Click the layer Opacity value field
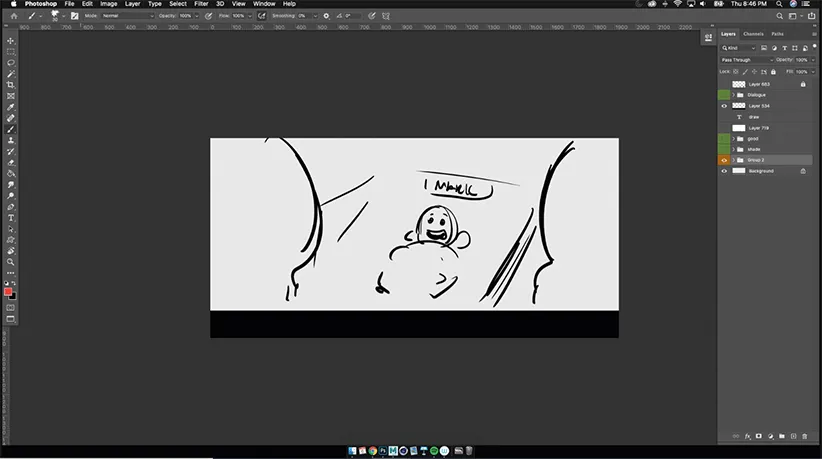This screenshot has width=822, height=459. tap(803, 60)
